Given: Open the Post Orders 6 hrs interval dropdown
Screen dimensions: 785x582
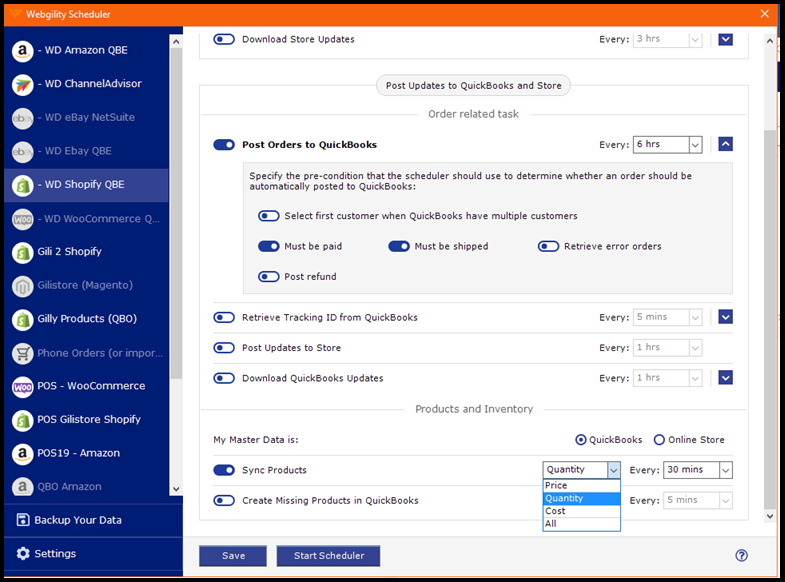Looking at the screenshot, I should pos(695,145).
